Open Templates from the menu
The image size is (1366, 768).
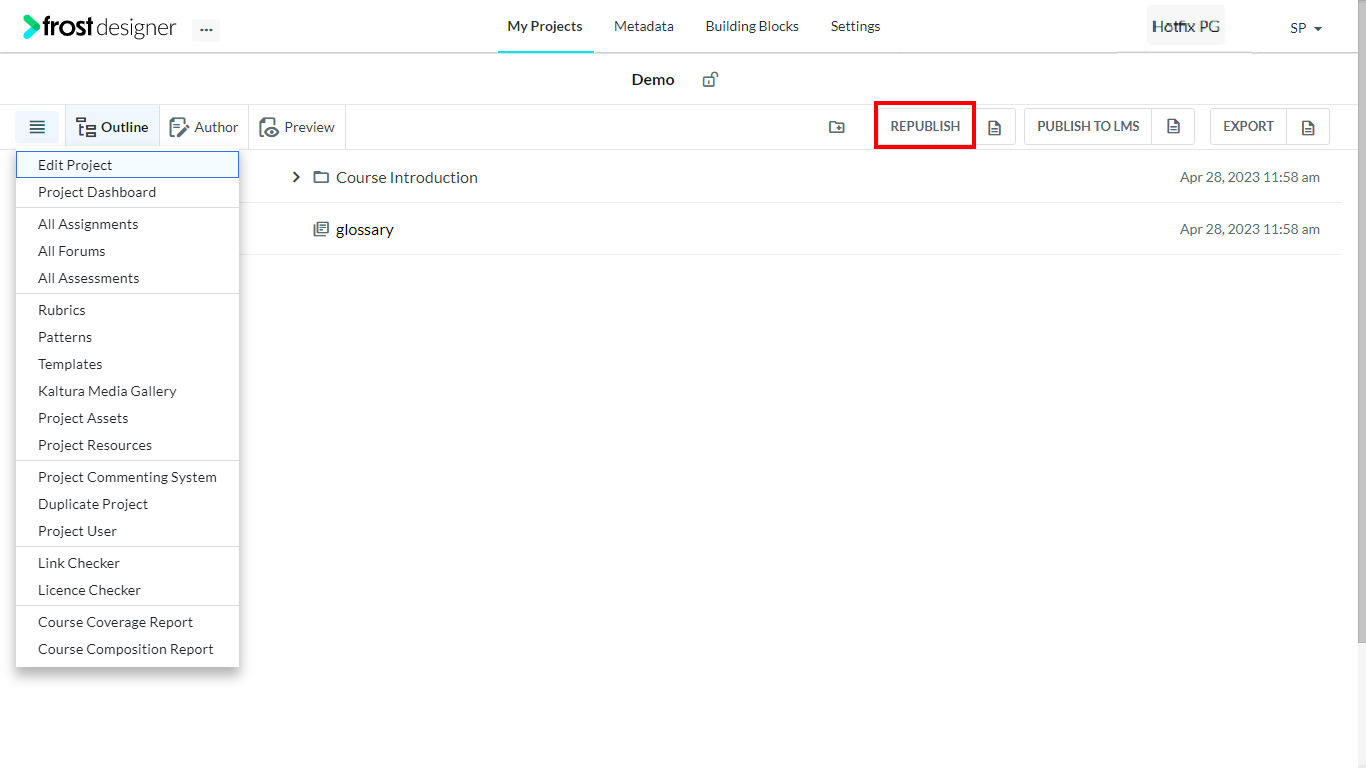[x=127, y=364]
